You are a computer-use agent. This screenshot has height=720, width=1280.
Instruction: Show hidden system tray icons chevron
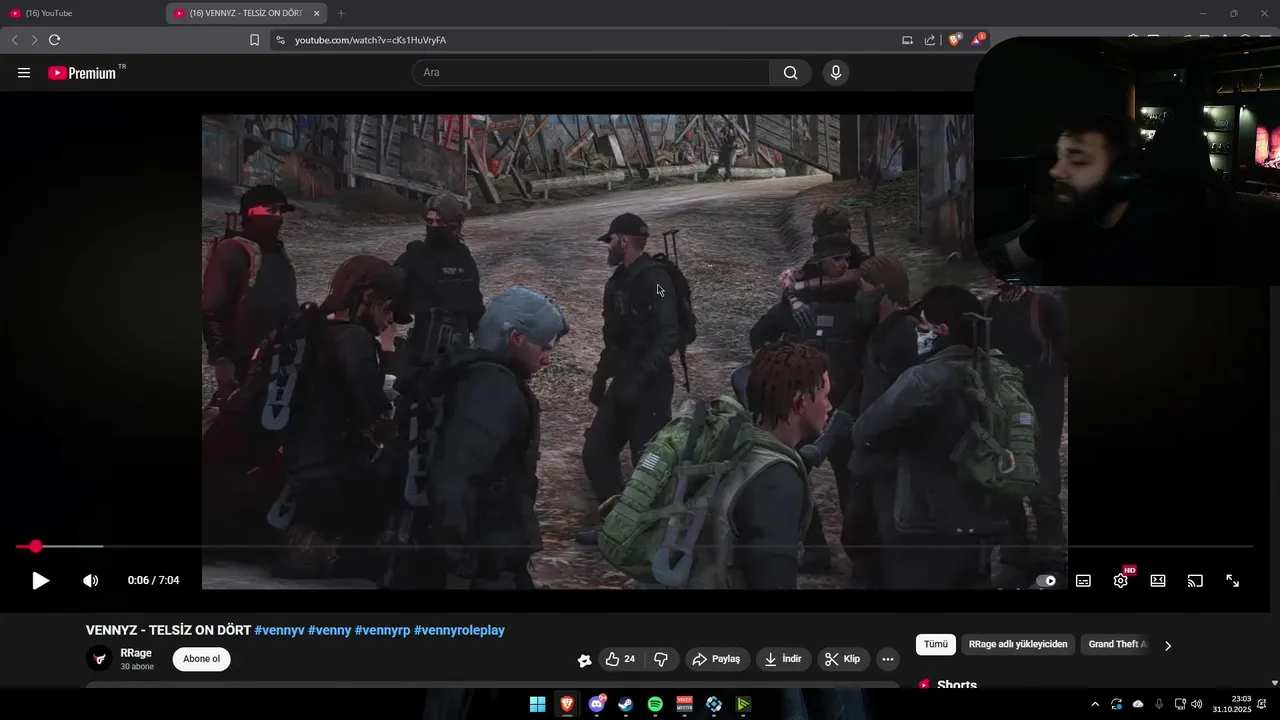1095,704
